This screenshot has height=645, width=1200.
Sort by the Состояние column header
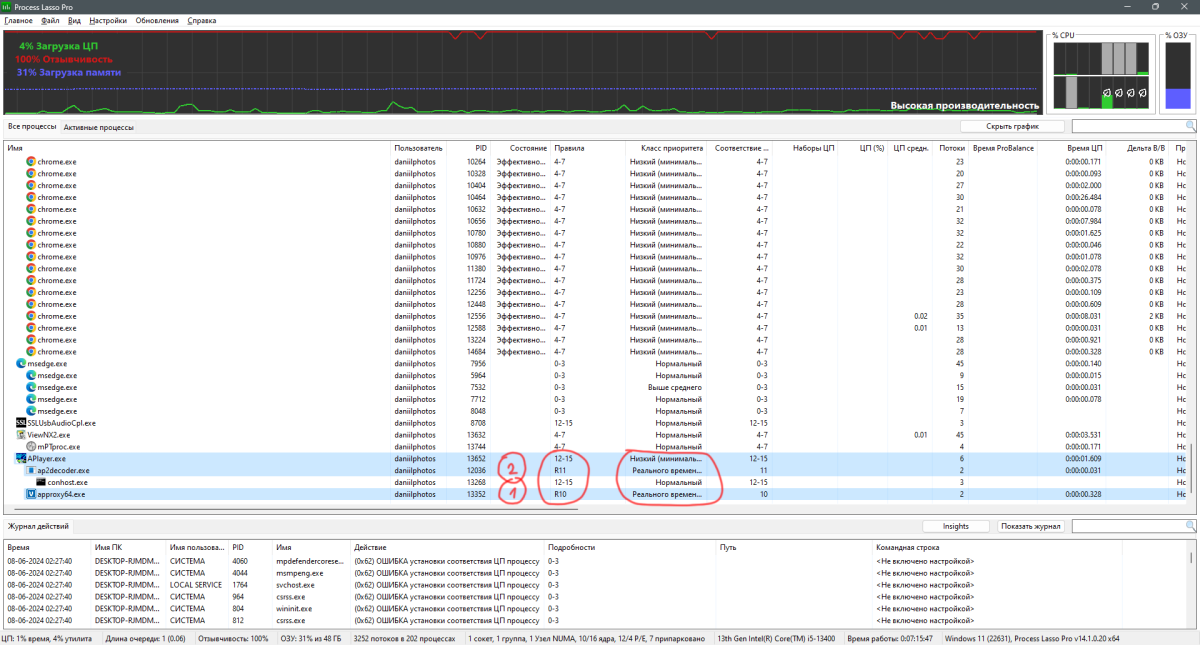[520, 148]
